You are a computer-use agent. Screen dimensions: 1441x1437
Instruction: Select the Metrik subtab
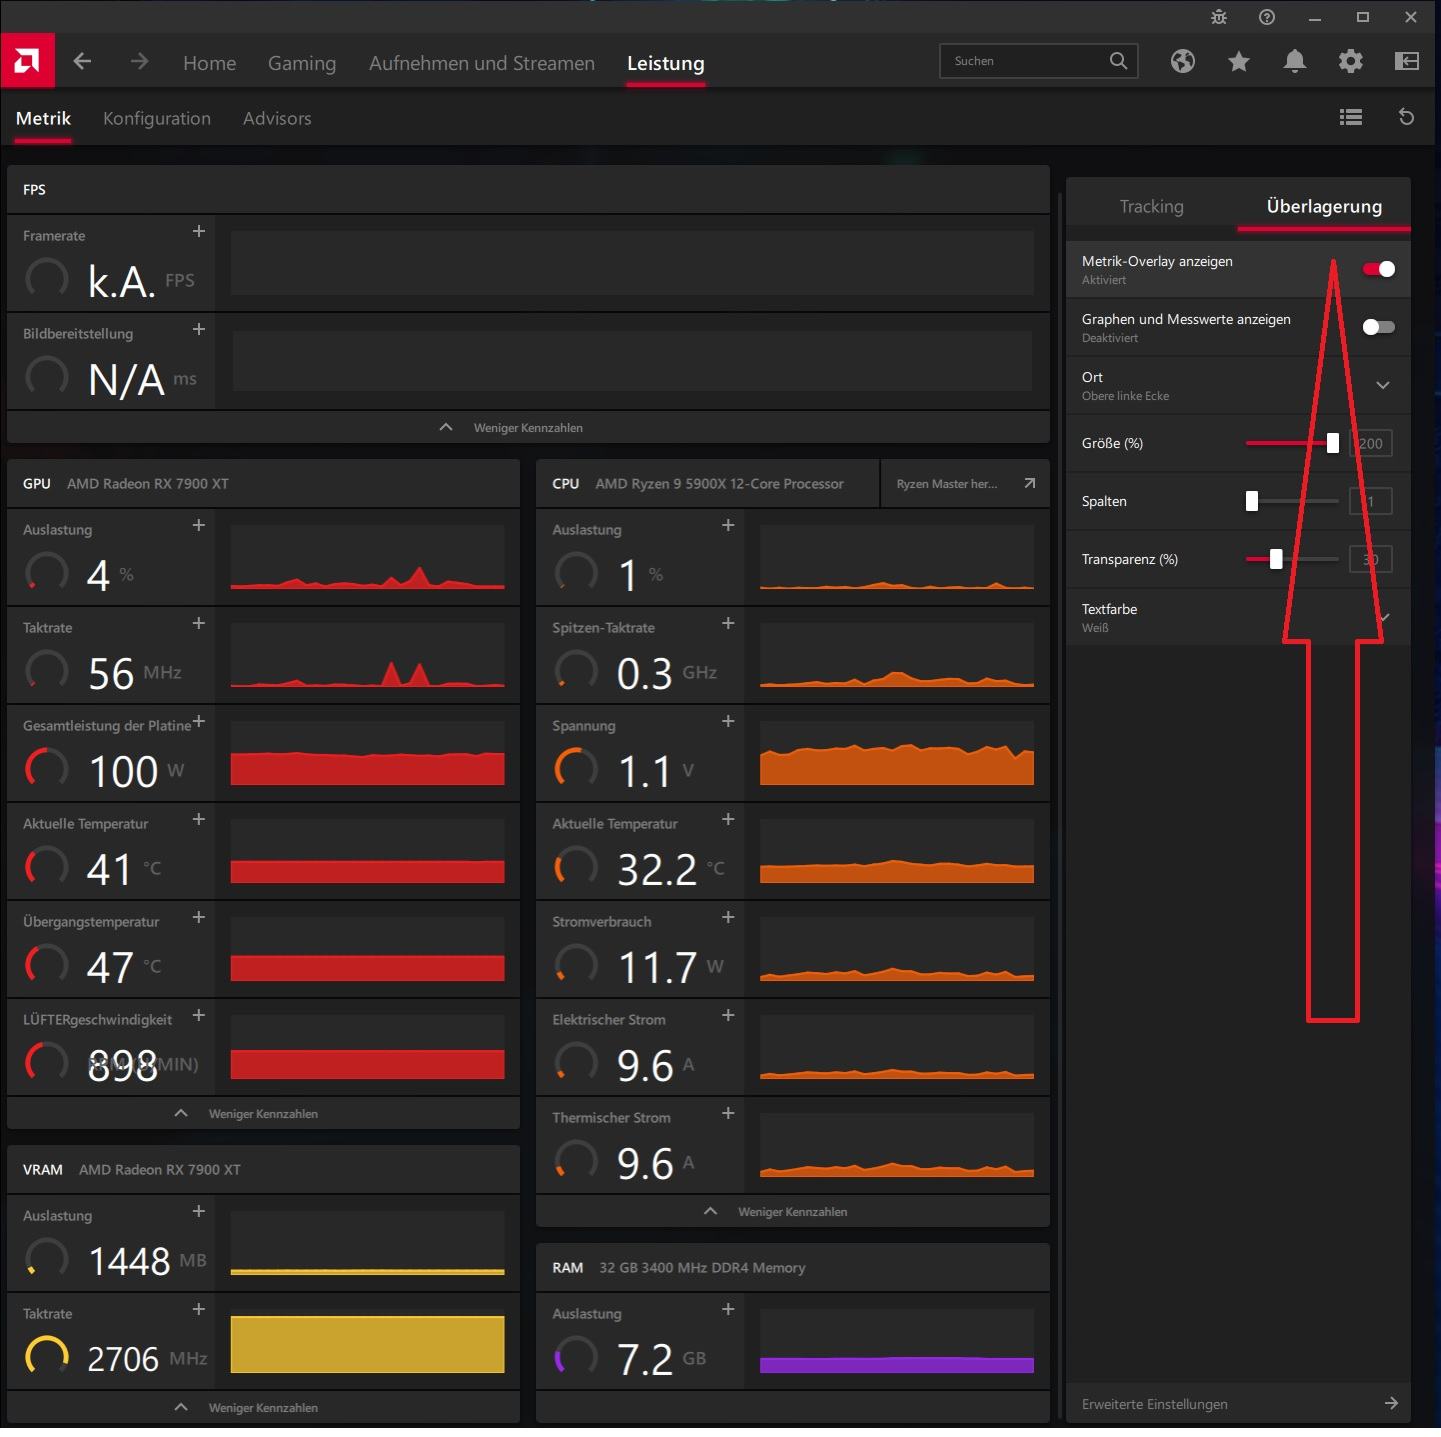click(43, 118)
